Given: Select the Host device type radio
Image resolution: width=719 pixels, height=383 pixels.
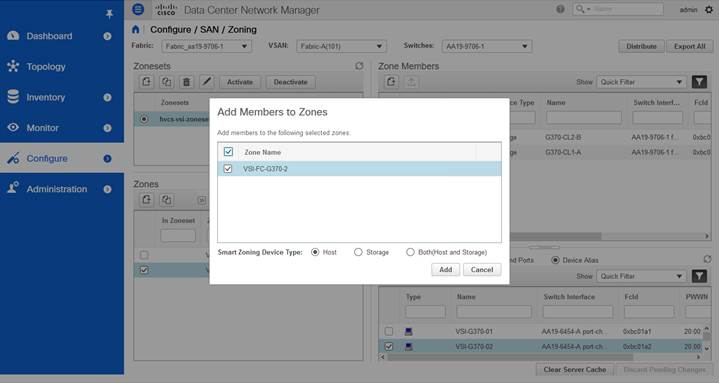Looking at the screenshot, I should (315, 252).
